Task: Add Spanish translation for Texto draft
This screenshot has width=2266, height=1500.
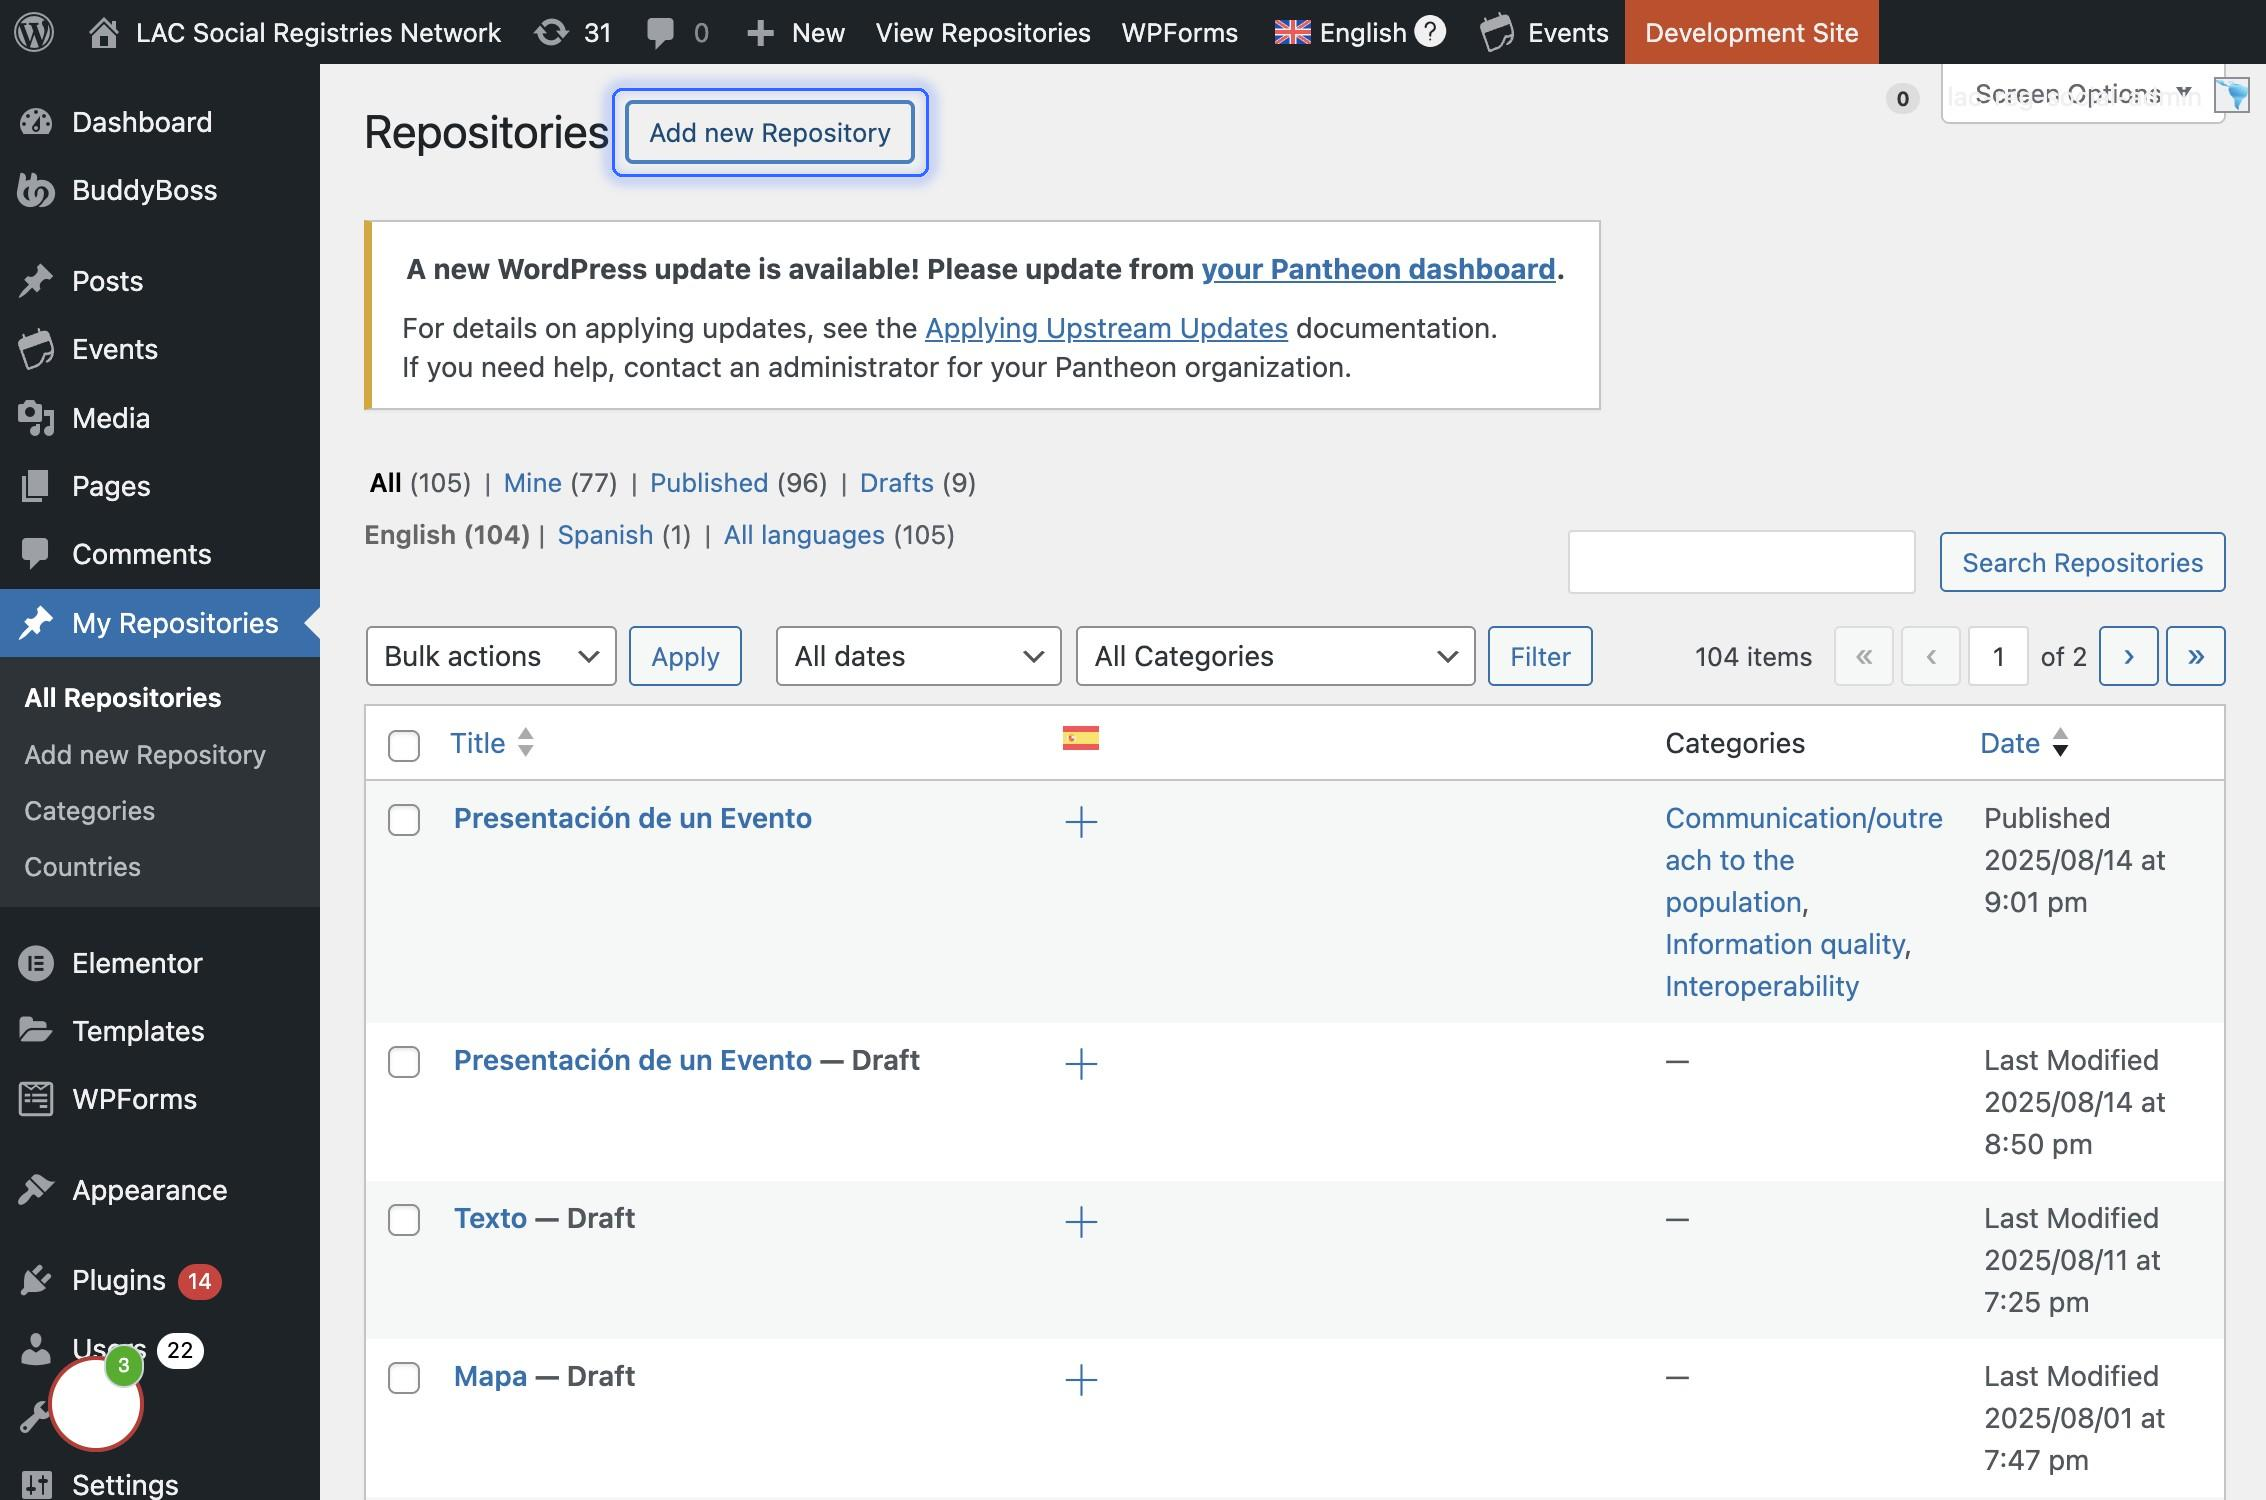Action: tap(1080, 1221)
